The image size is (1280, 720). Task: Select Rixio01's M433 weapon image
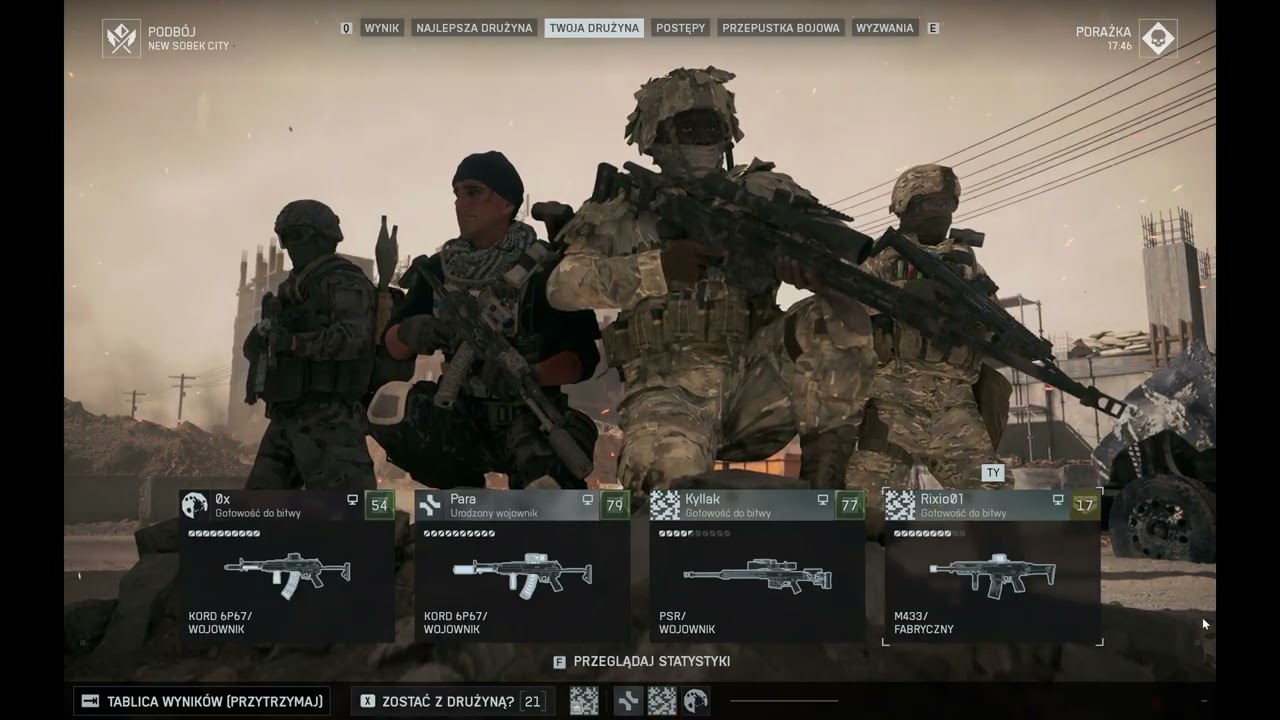pos(992,575)
